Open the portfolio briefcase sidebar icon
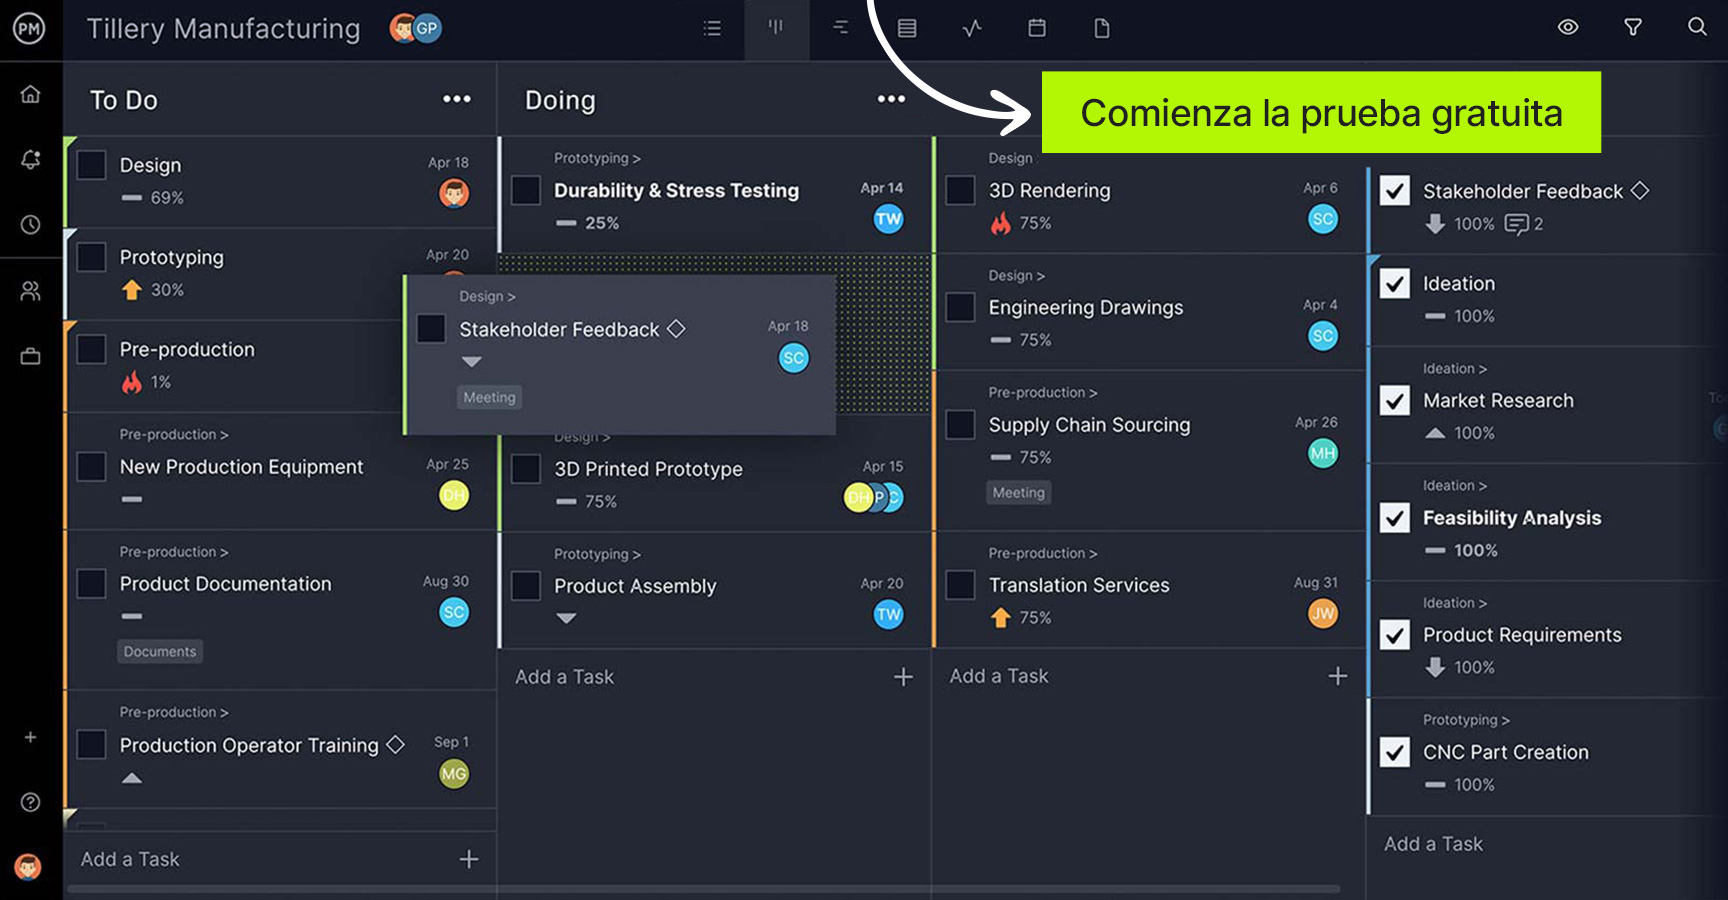The height and width of the screenshot is (900, 1728). click(x=31, y=356)
